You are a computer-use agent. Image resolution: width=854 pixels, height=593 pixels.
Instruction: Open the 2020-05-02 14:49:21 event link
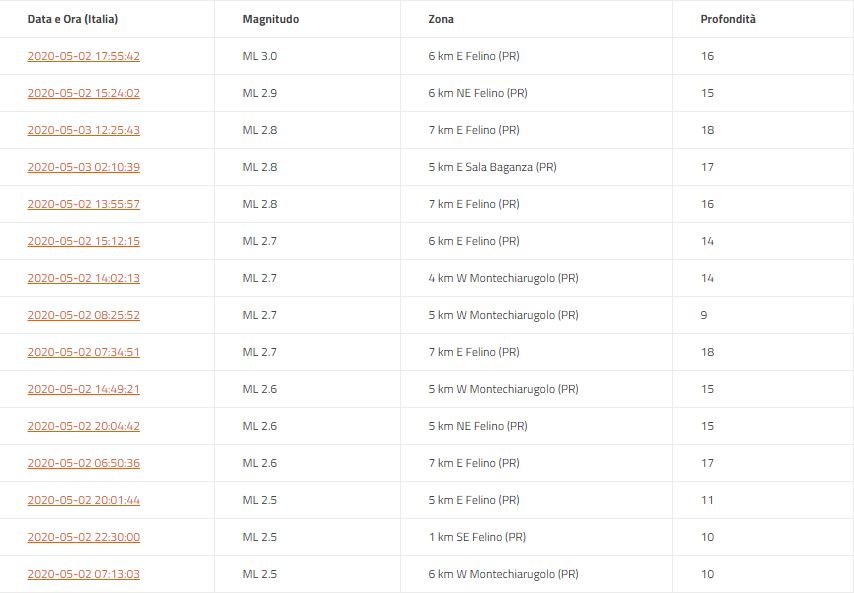coord(83,389)
